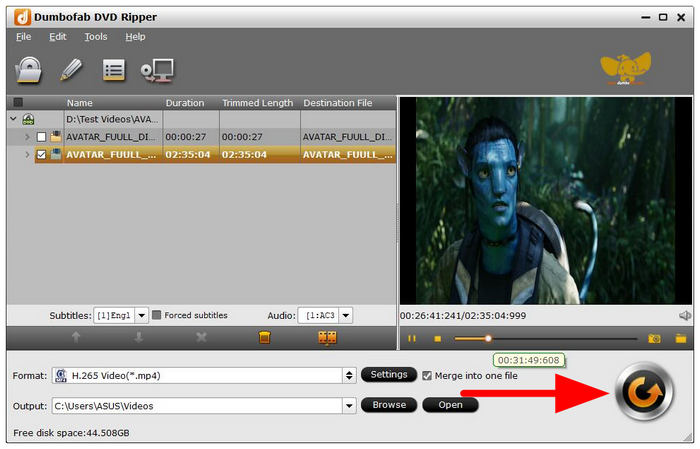Click the Dumbofab app title icon
The height and width of the screenshot is (449, 700).
click(x=22, y=17)
